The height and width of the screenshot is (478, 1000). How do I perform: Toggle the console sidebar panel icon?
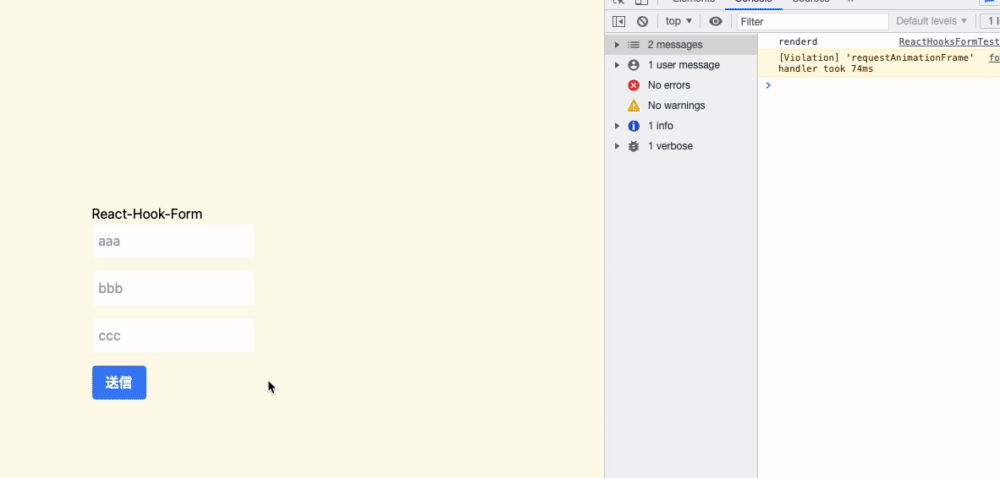tap(619, 22)
